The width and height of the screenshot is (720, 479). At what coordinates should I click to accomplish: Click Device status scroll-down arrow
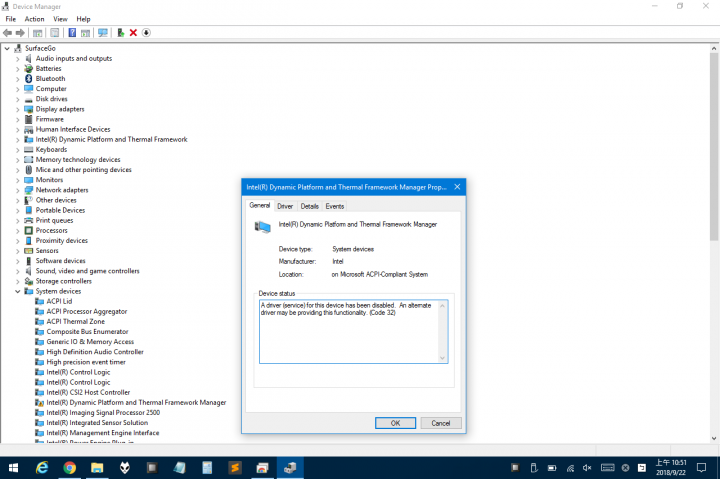click(443, 358)
